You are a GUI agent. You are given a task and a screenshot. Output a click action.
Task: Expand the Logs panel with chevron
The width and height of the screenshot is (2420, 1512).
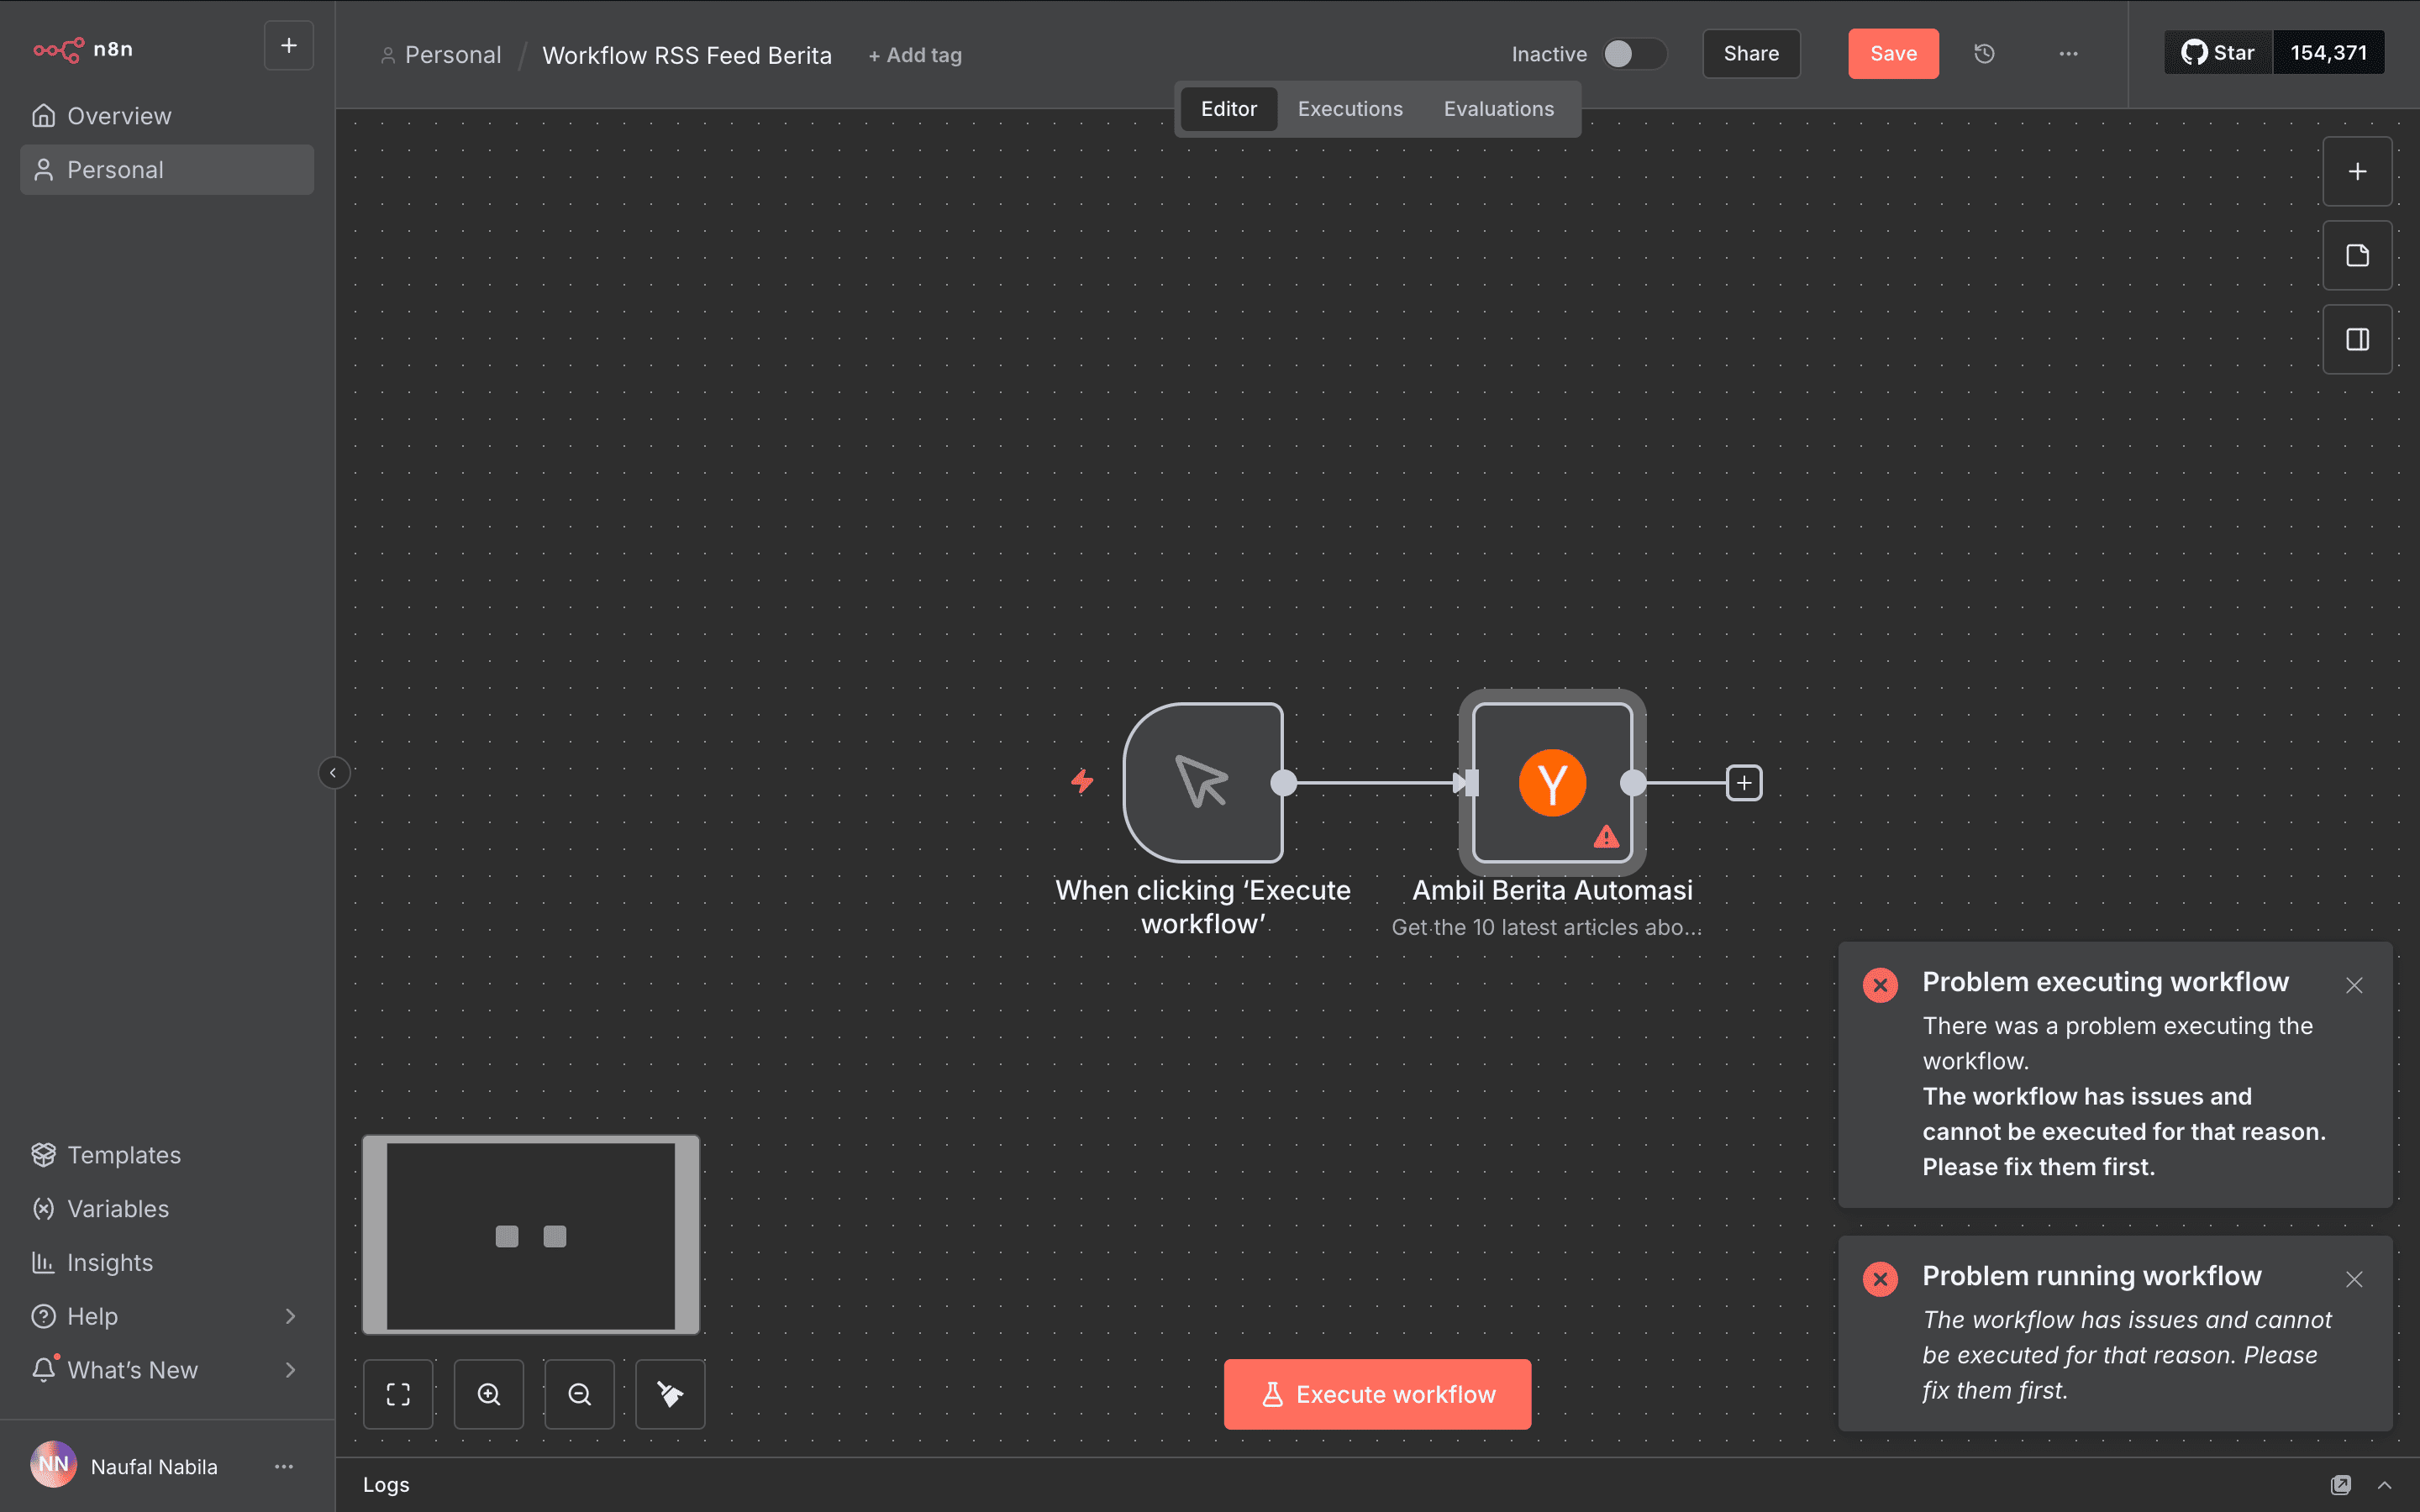[x=2385, y=1485]
